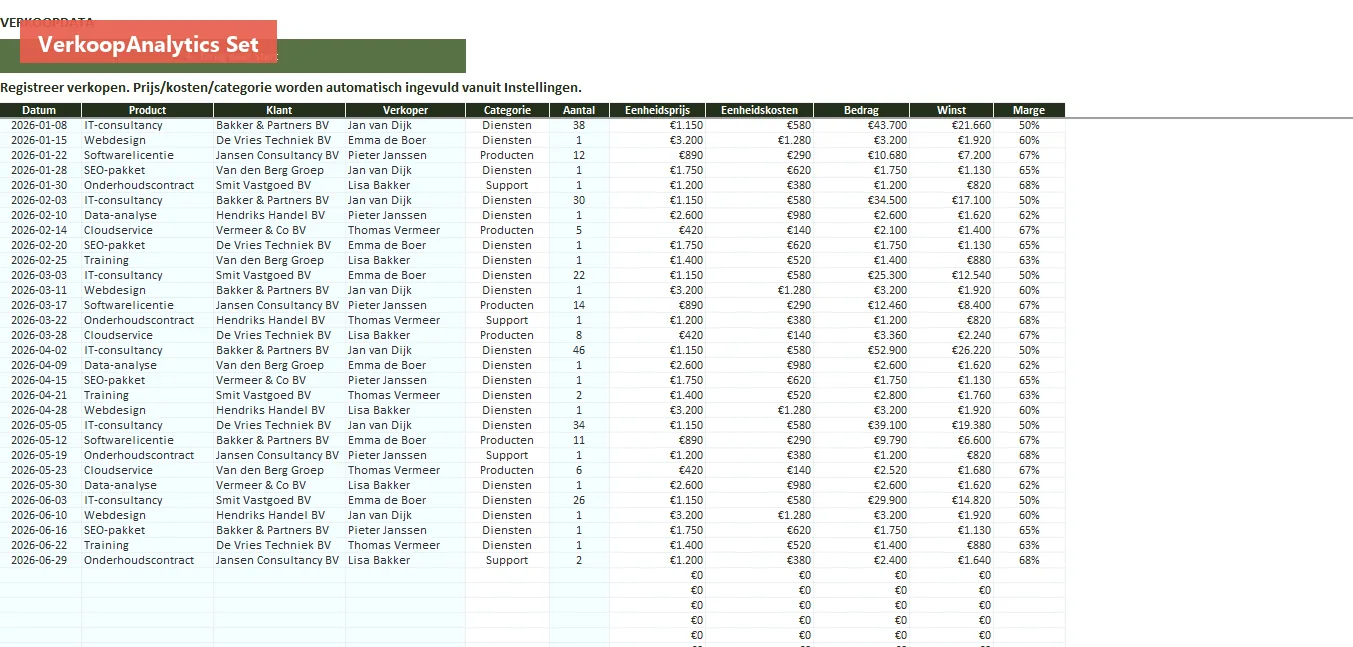This screenshot has height=647, width=1353.
Task: Select the Eenheidskosten column header
Action: (759, 110)
